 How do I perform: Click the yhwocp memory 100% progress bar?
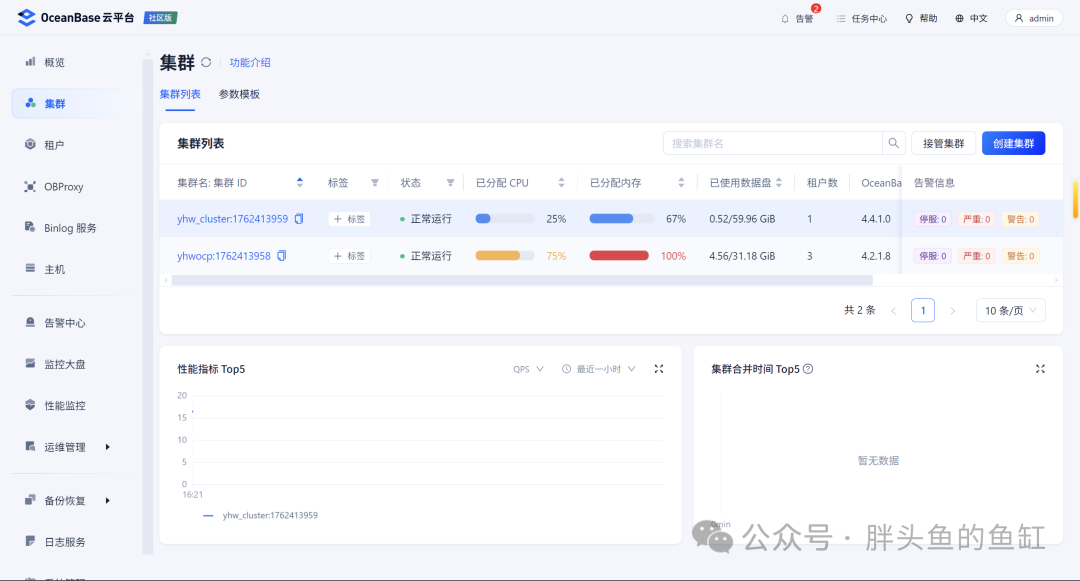(x=619, y=256)
